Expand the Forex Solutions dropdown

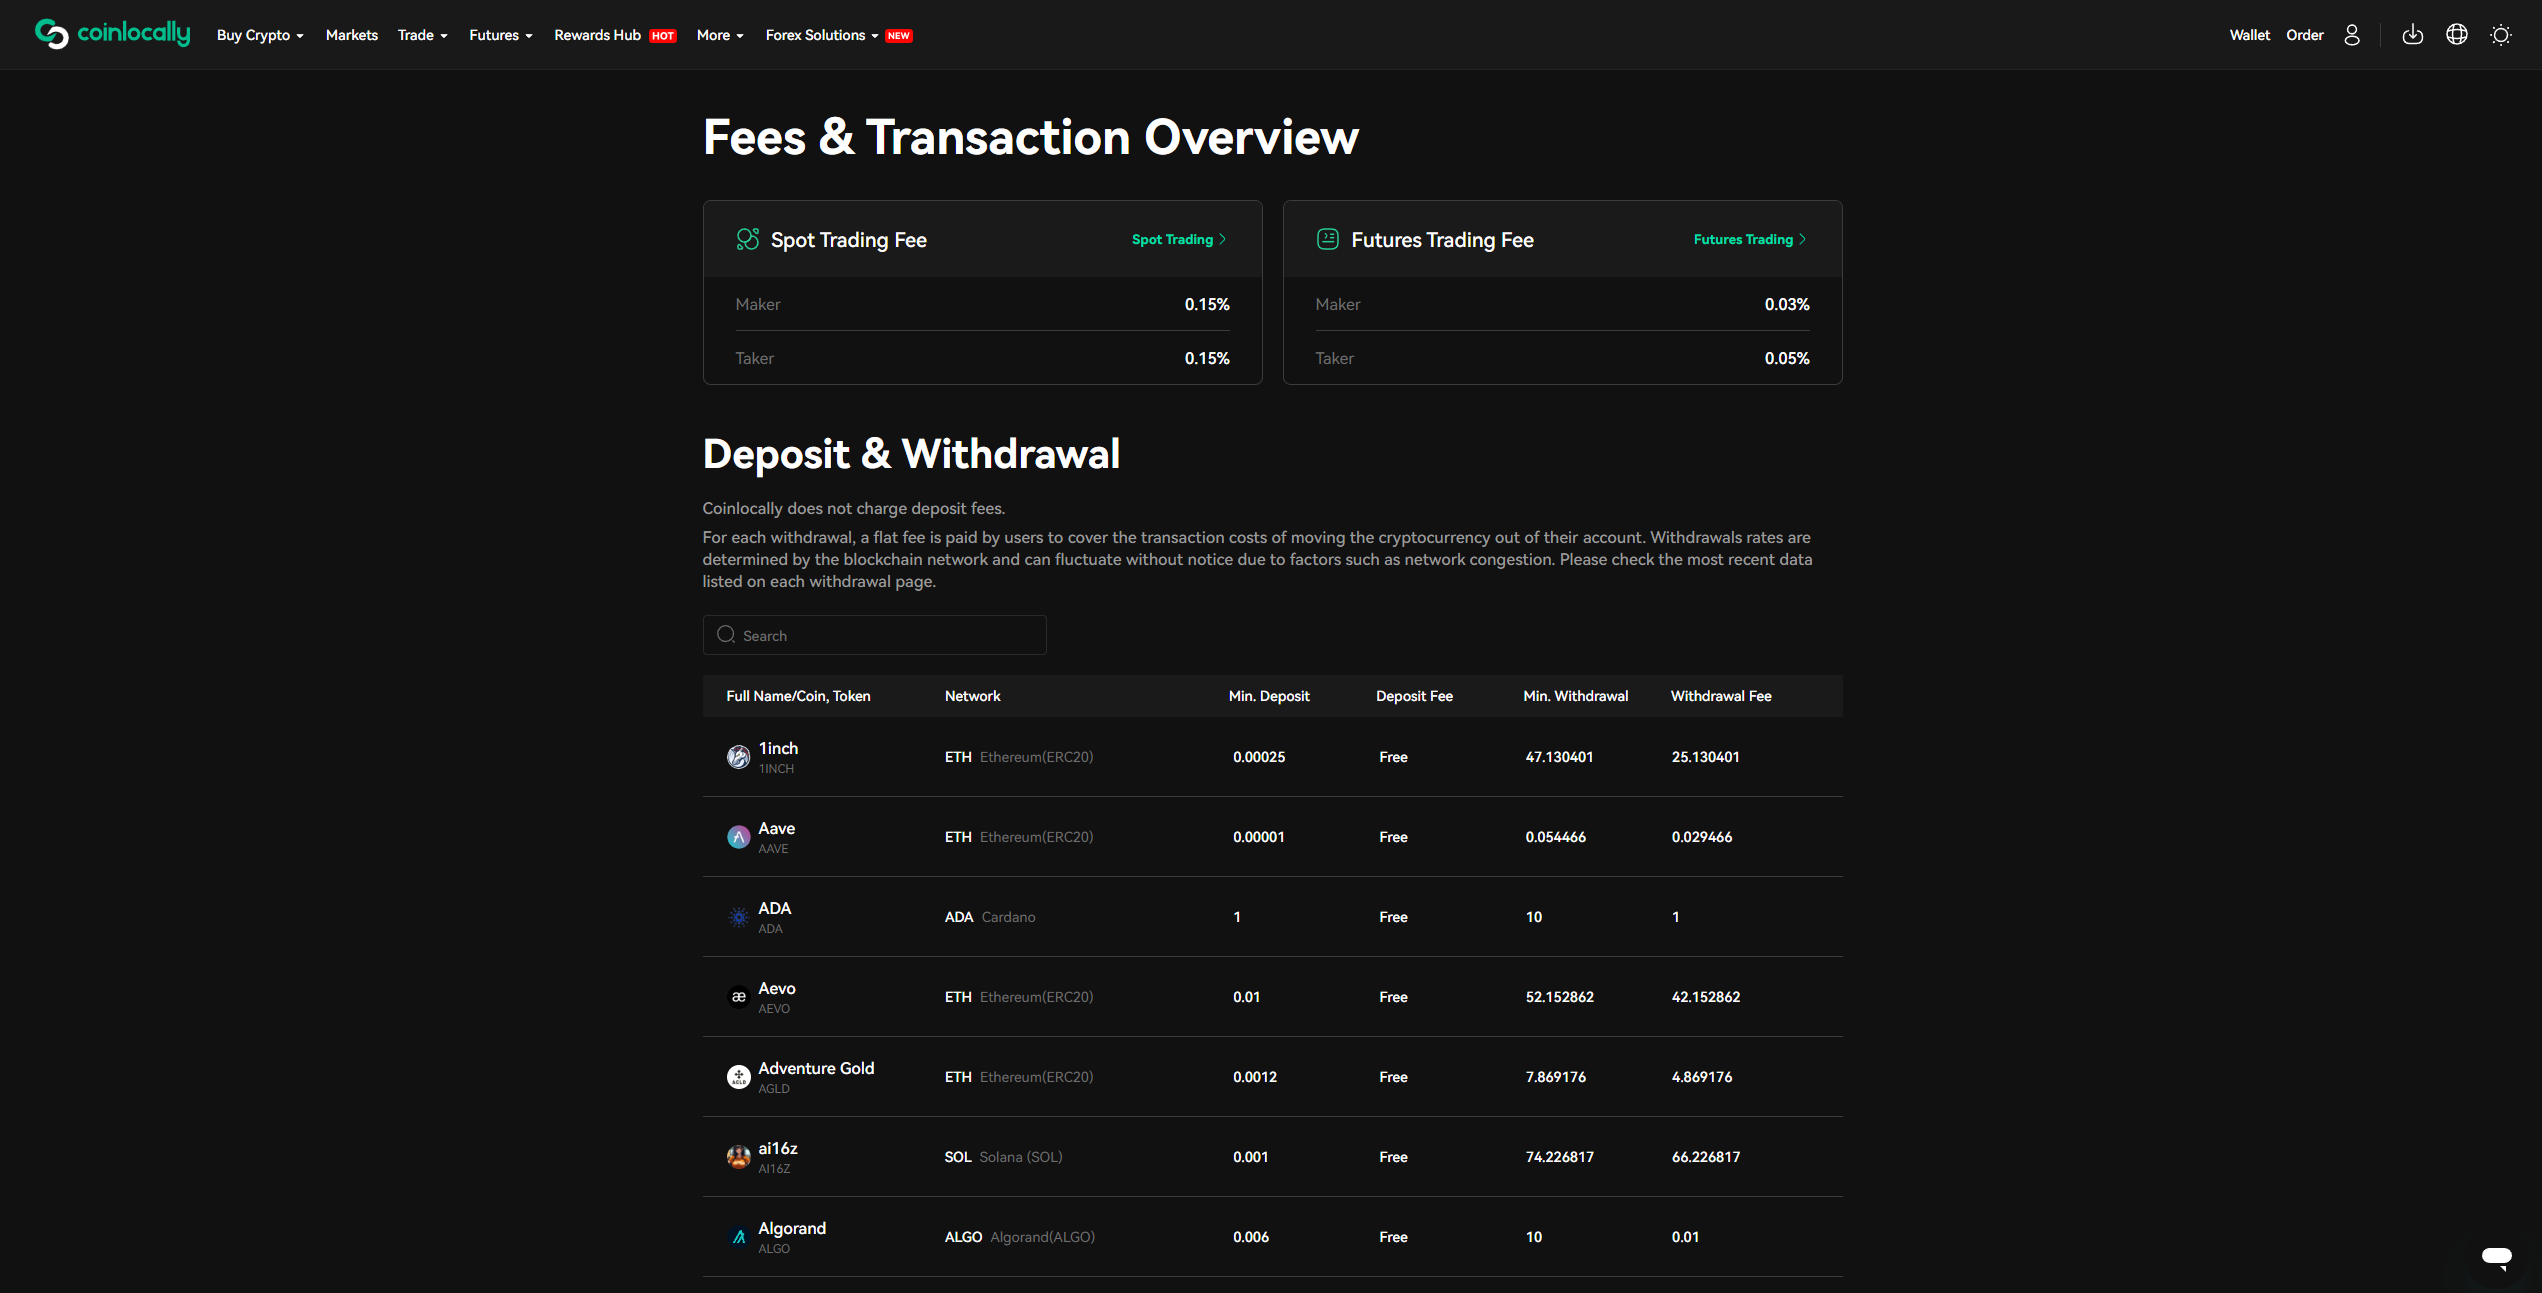(822, 35)
